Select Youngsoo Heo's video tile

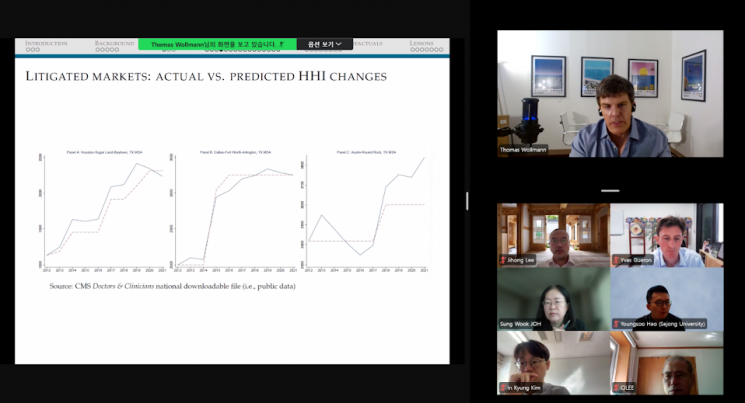[667, 299]
